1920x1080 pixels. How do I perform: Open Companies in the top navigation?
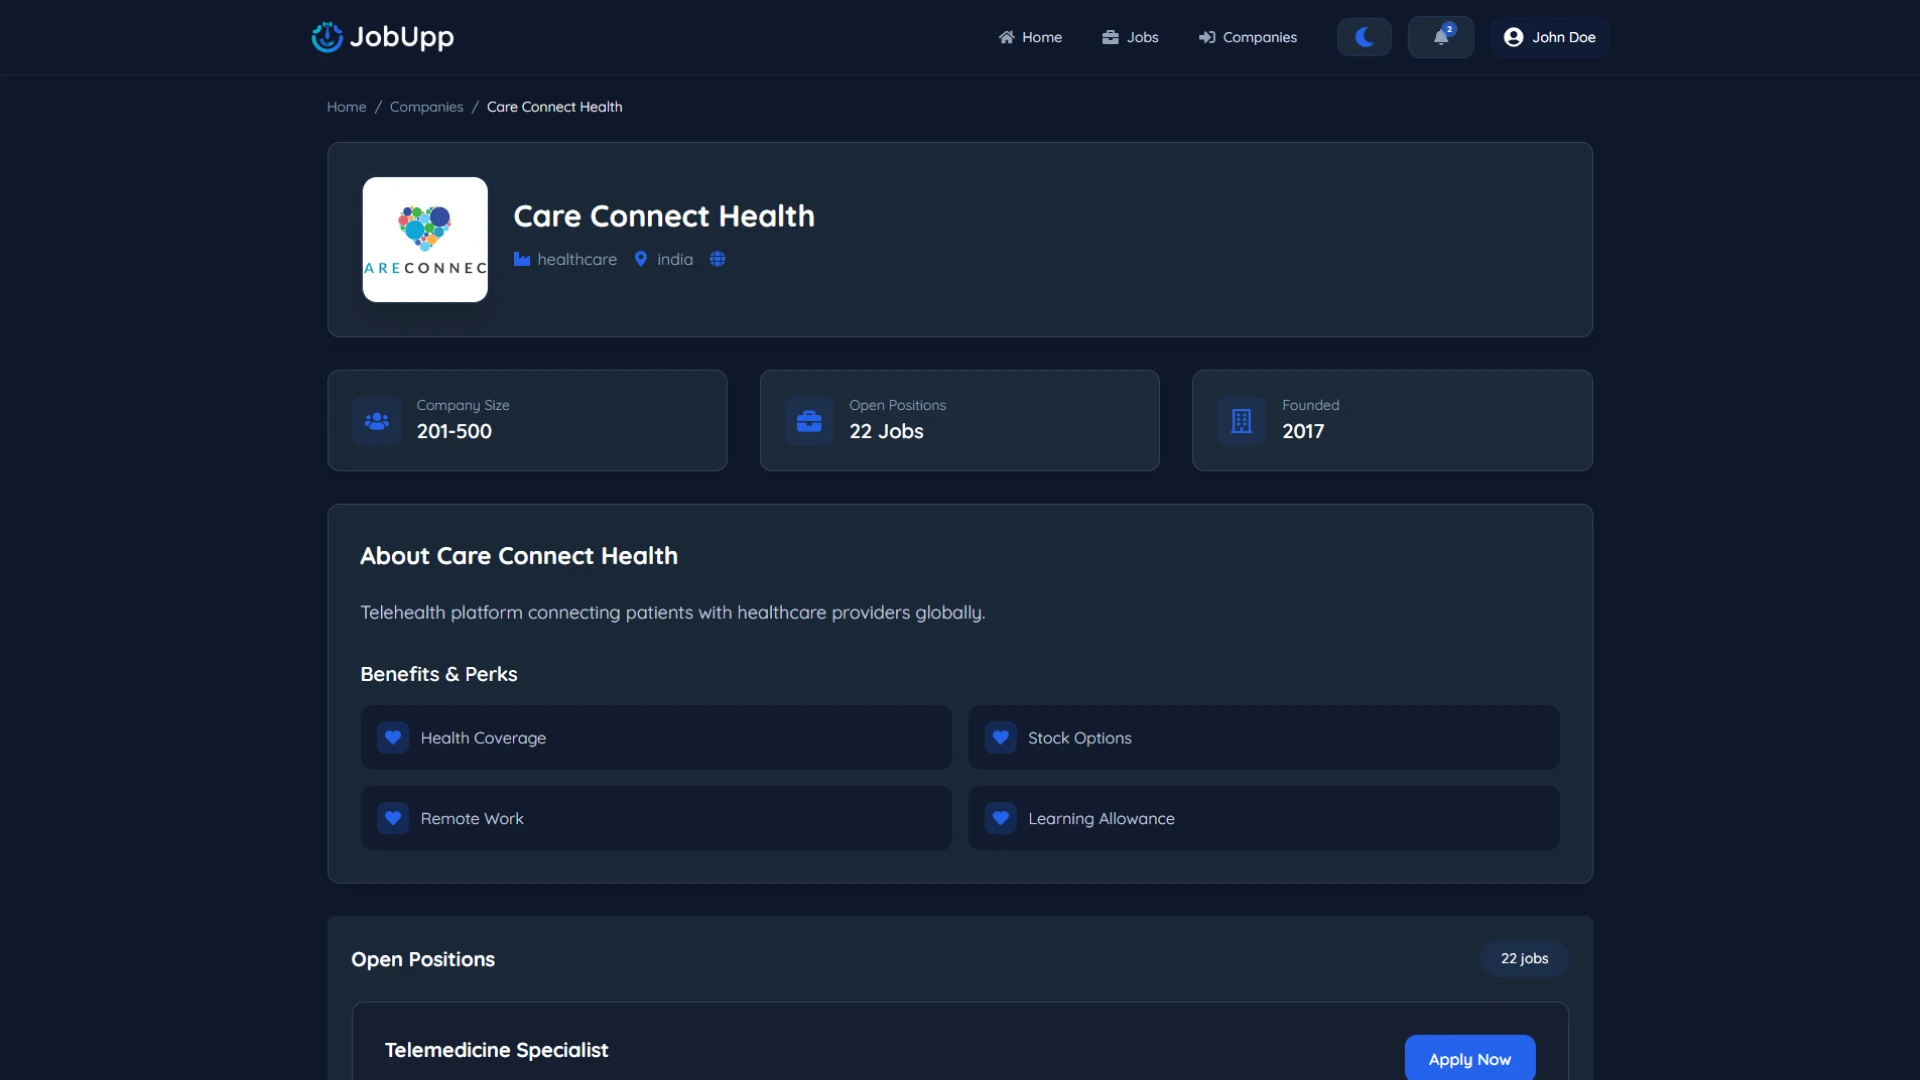pos(1247,37)
